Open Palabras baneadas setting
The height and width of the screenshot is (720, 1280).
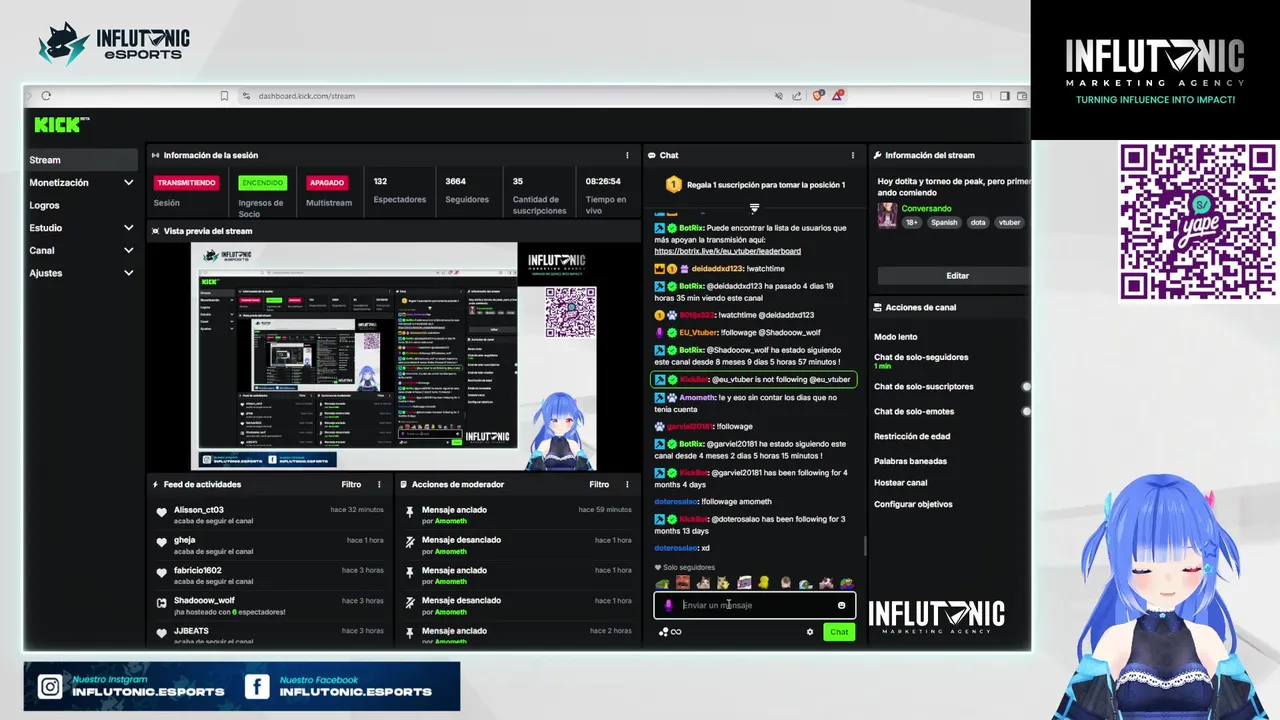(910, 461)
